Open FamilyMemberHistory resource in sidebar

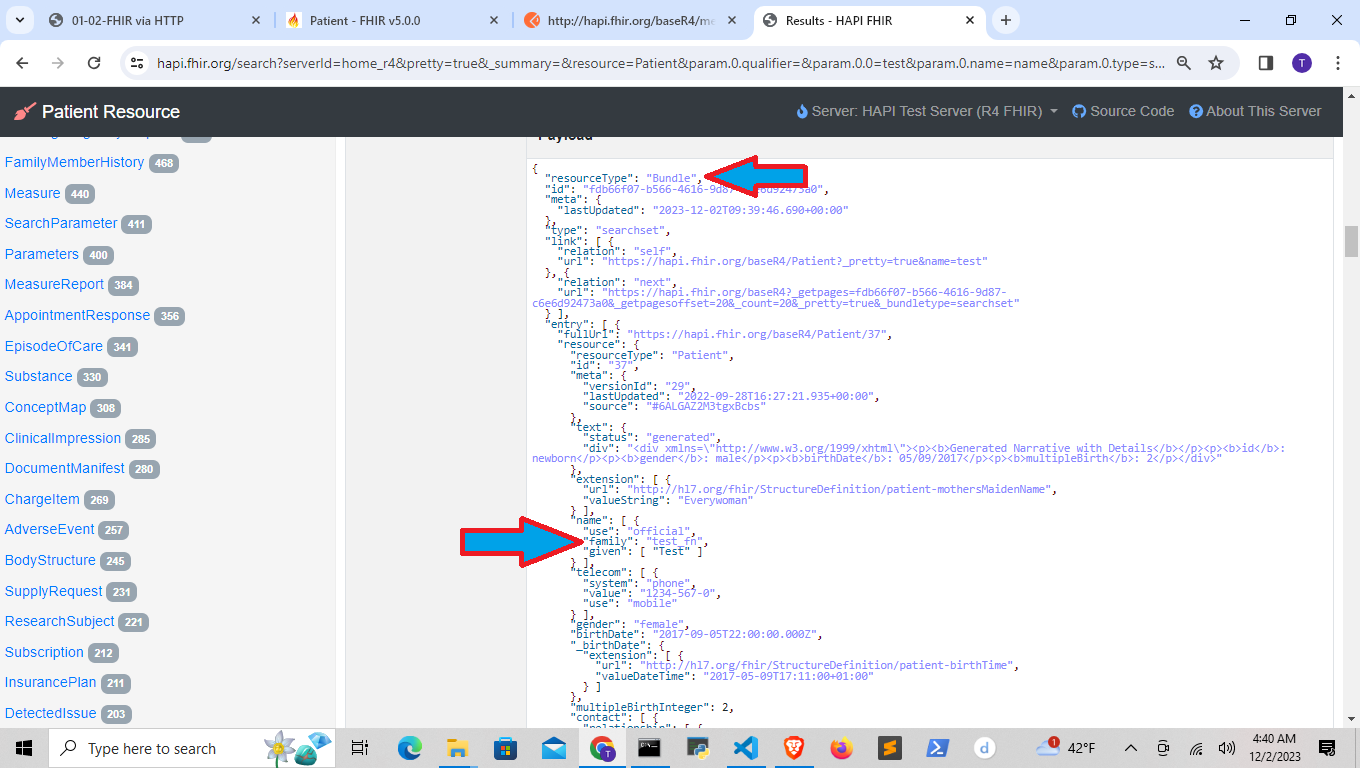pyautogui.click(x=74, y=162)
